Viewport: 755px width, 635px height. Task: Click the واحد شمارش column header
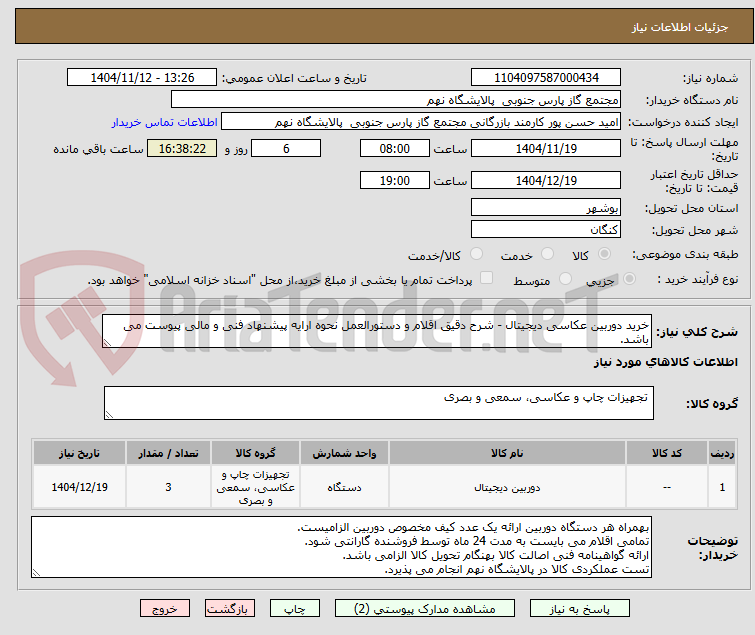[x=344, y=453]
